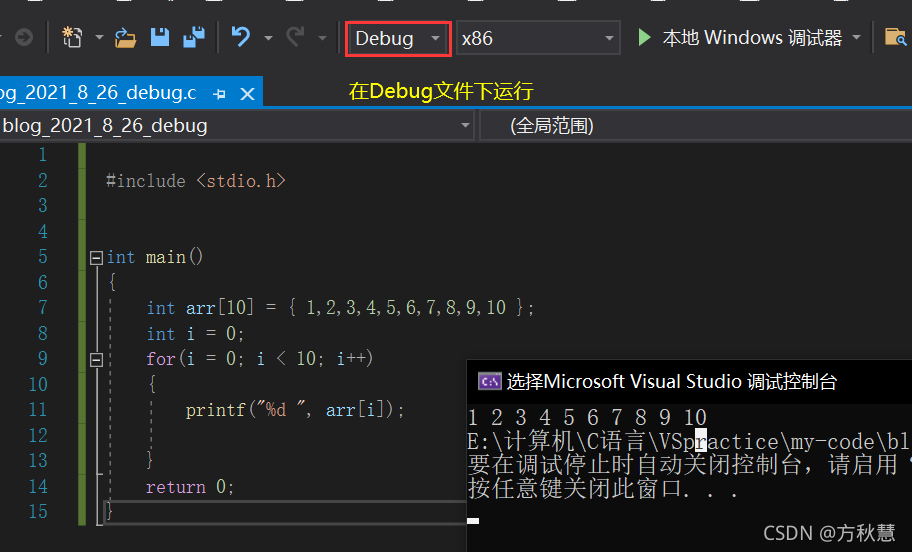The height and width of the screenshot is (552, 912).
Task: Click the Save floppy disk icon
Action: pos(159,38)
